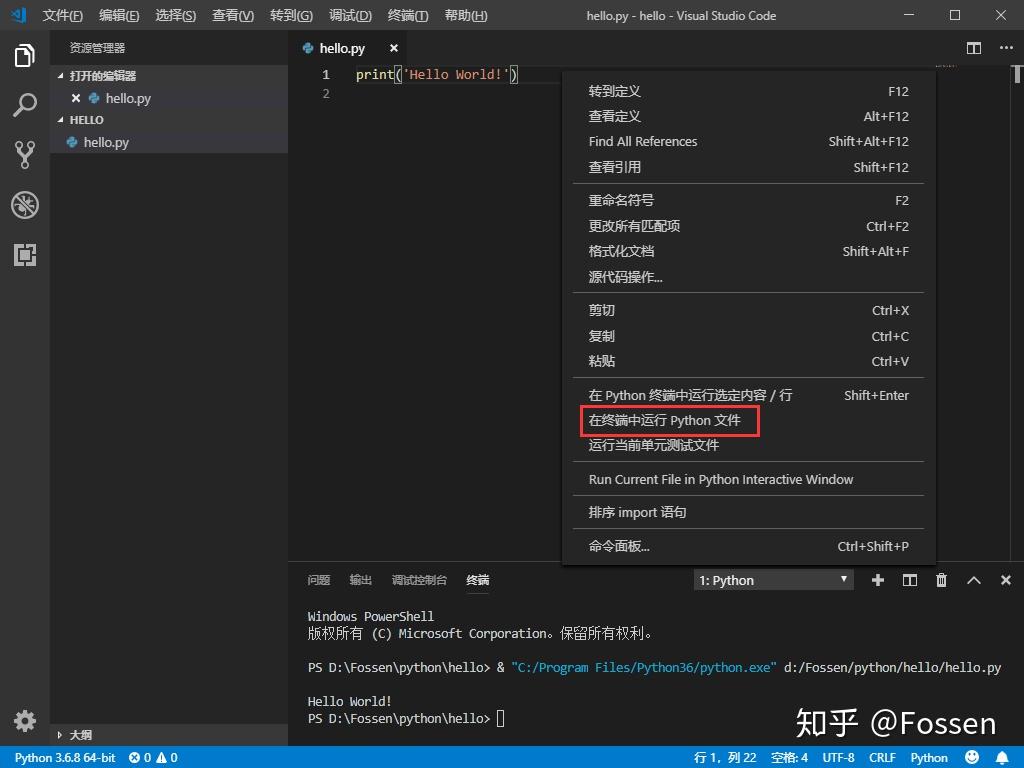The height and width of the screenshot is (768, 1024).
Task: Open the Run and Debug view
Action: [25, 205]
